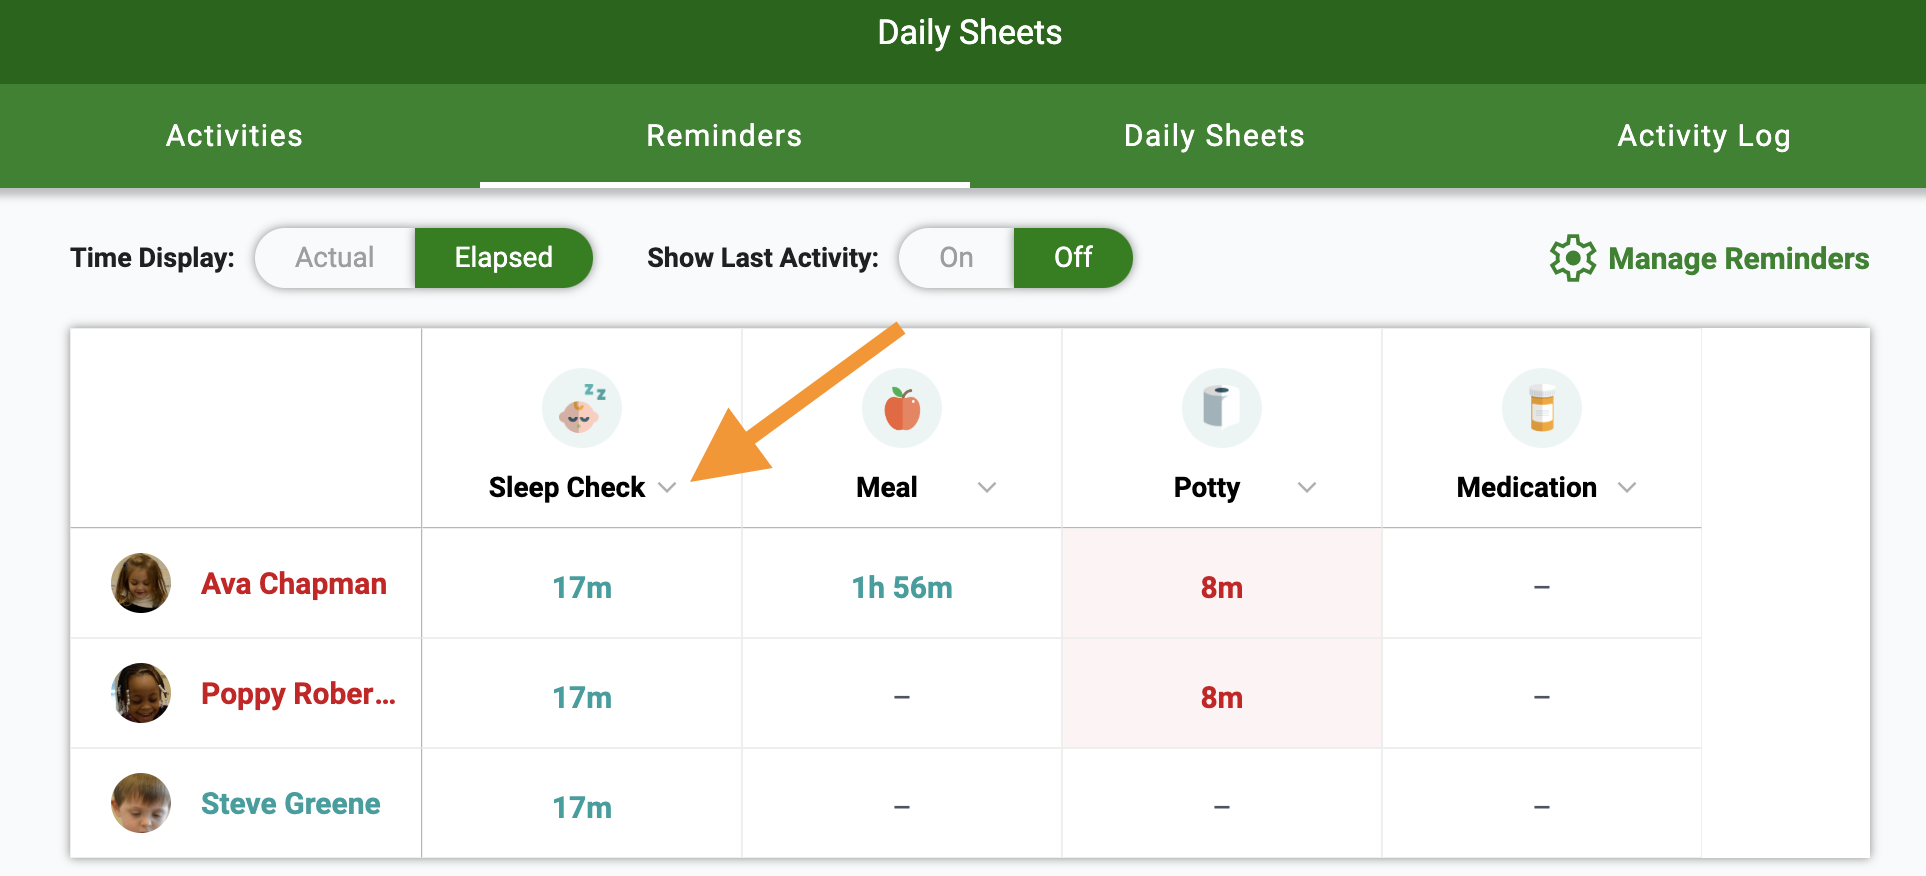Image resolution: width=1926 pixels, height=876 pixels.
Task: Open the Meal column chevron menu
Action: pyautogui.click(x=987, y=488)
